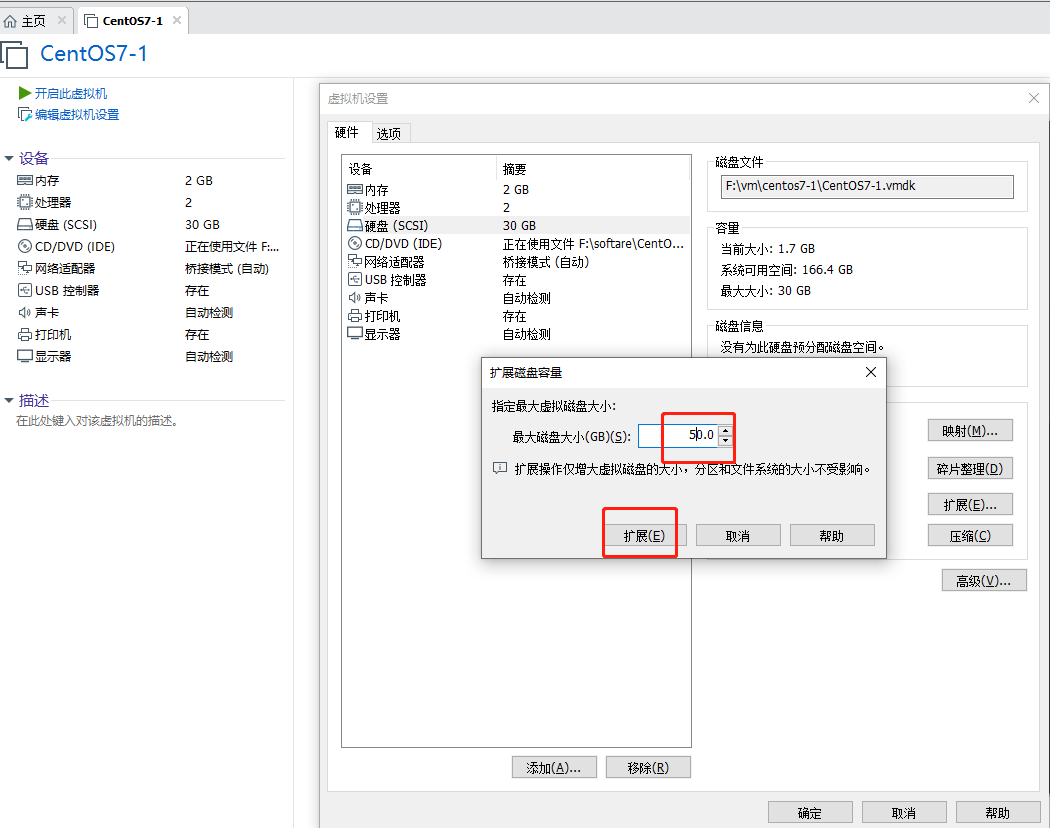The height and width of the screenshot is (828, 1050).
Task: Switch to the CentOS7-1 tab
Action: tap(132, 21)
